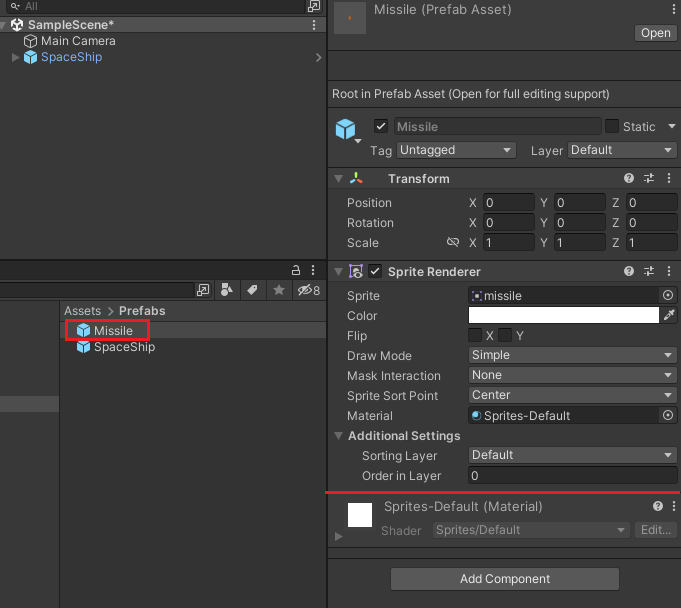Click the Position X input field
Viewport: 681px width, 608px height.
509,202
